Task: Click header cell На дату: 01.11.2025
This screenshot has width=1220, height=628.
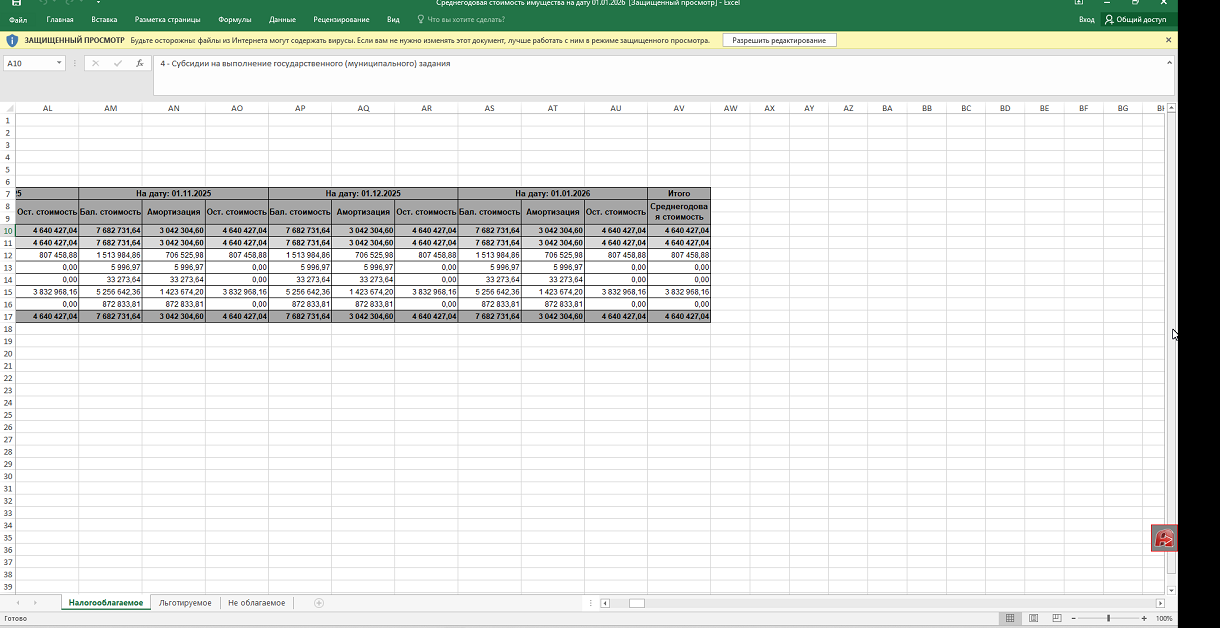Action: [x=174, y=193]
